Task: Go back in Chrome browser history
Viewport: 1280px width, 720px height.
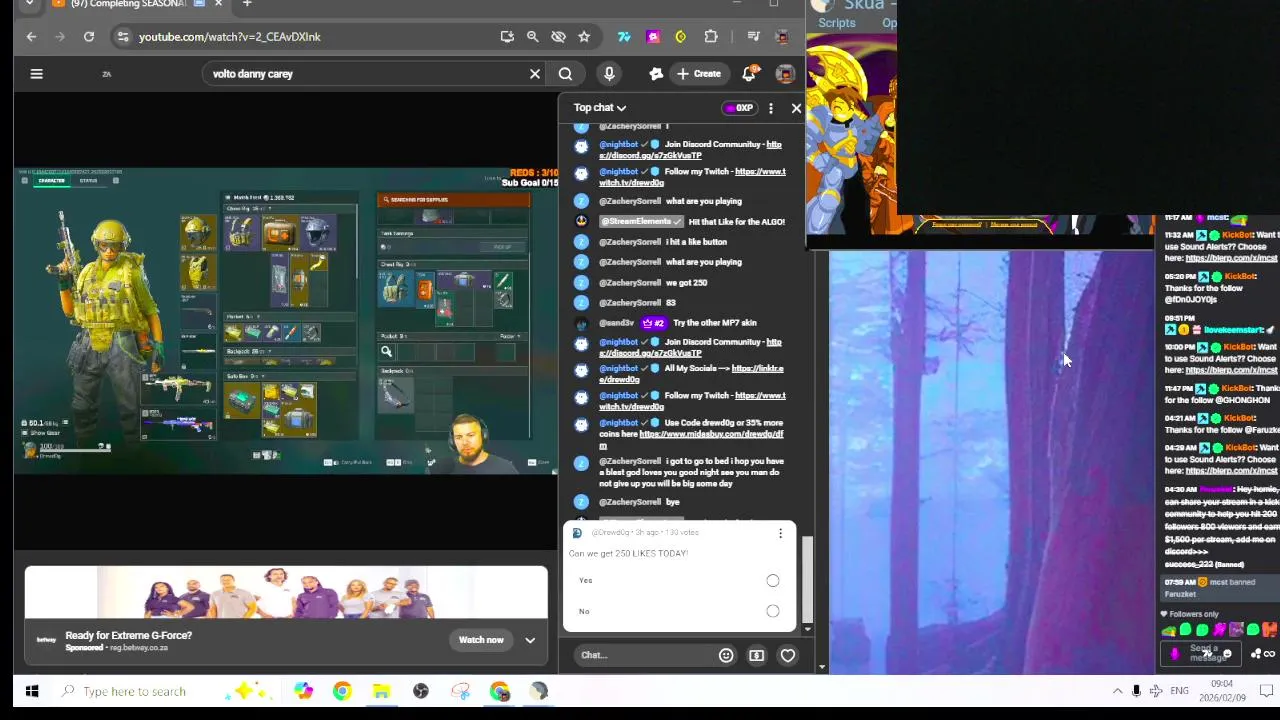Action: [31, 37]
